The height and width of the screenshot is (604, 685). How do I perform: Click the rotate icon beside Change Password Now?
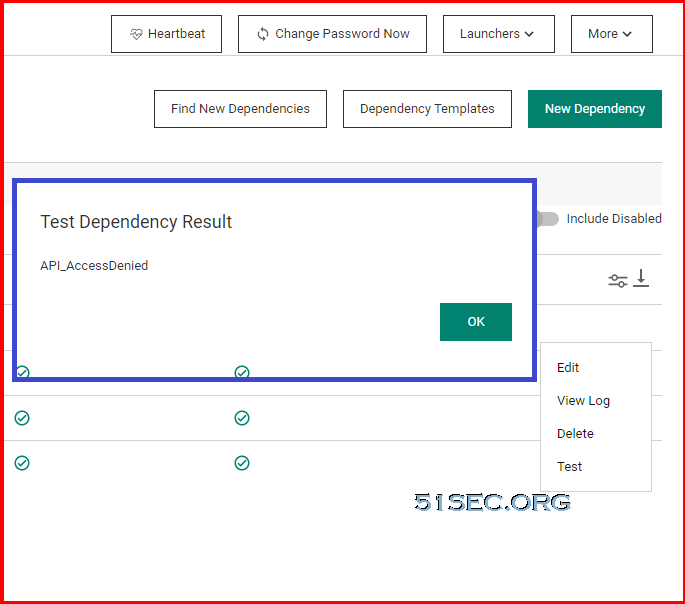[x=263, y=34]
